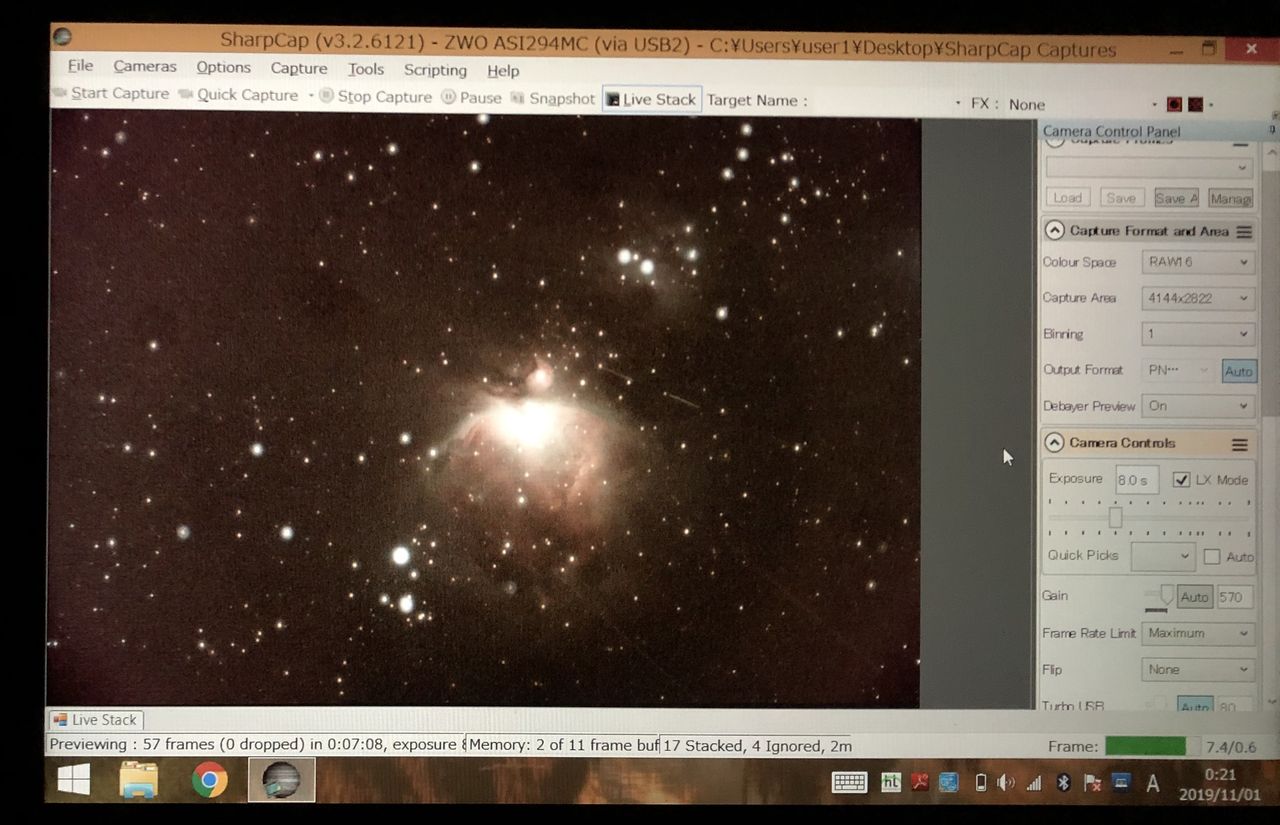This screenshot has width=1280, height=825.
Task: Toggle the LX Mode checkbox
Action: tap(1181, 480)
